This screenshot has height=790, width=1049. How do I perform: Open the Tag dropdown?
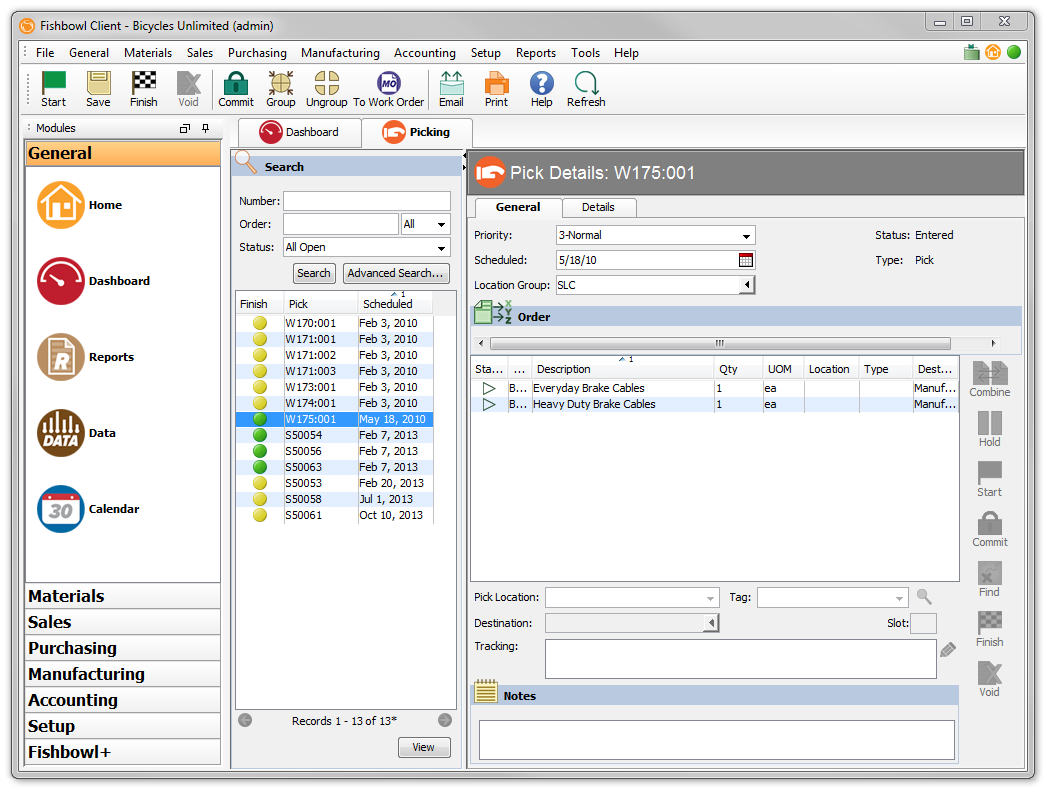tap(899, 598)
